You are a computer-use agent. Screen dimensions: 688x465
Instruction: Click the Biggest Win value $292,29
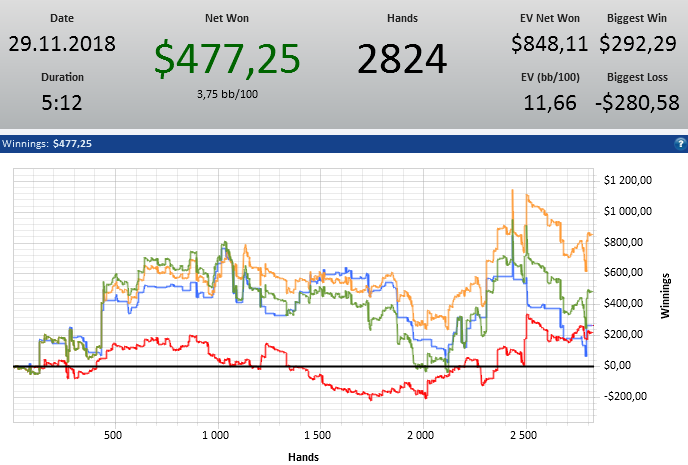[x=638, y=43]
